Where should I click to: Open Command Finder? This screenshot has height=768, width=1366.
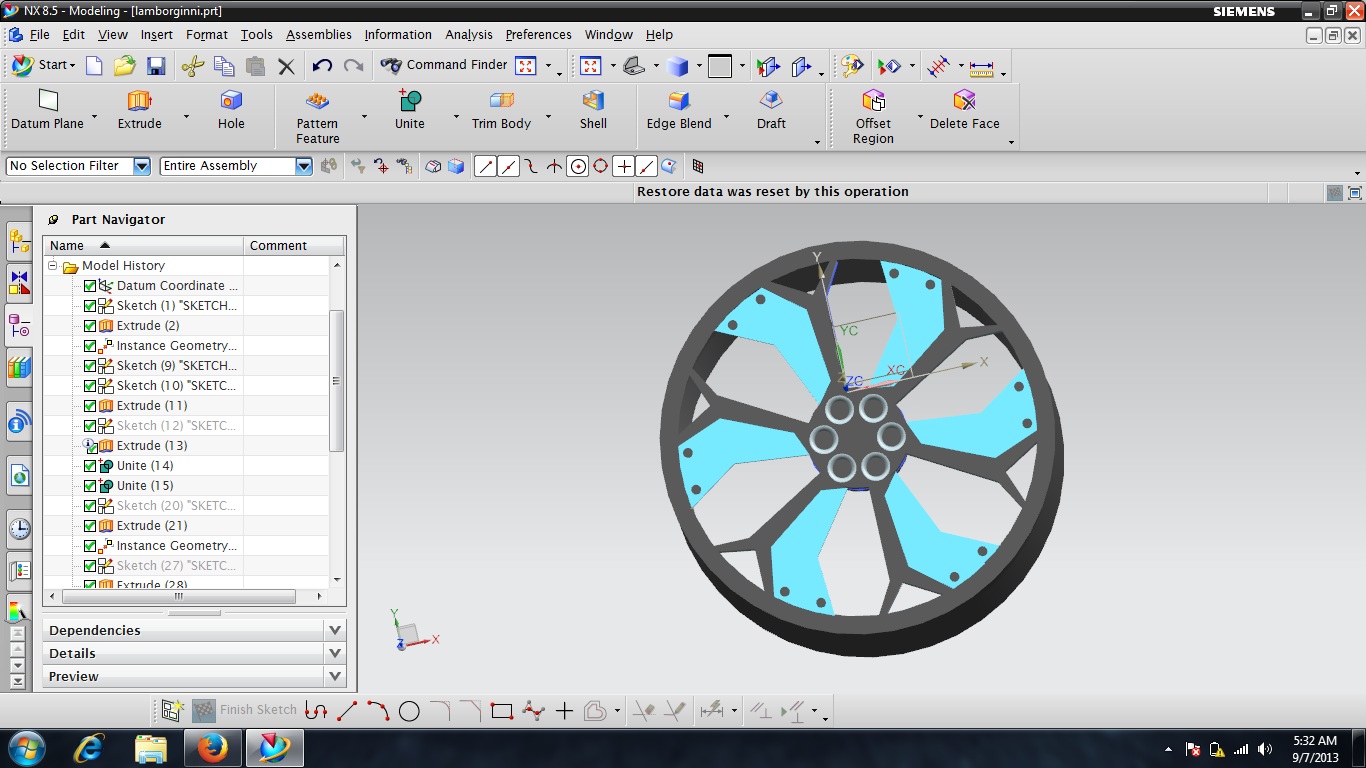445,65
